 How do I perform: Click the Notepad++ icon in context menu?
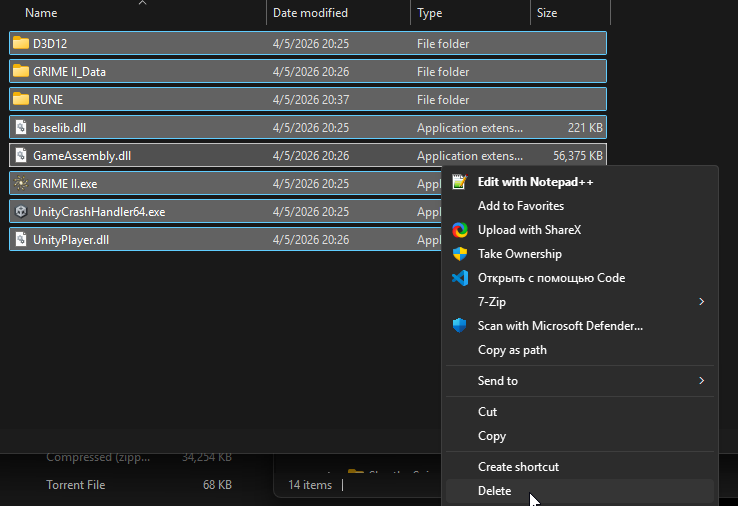[460, 182]
